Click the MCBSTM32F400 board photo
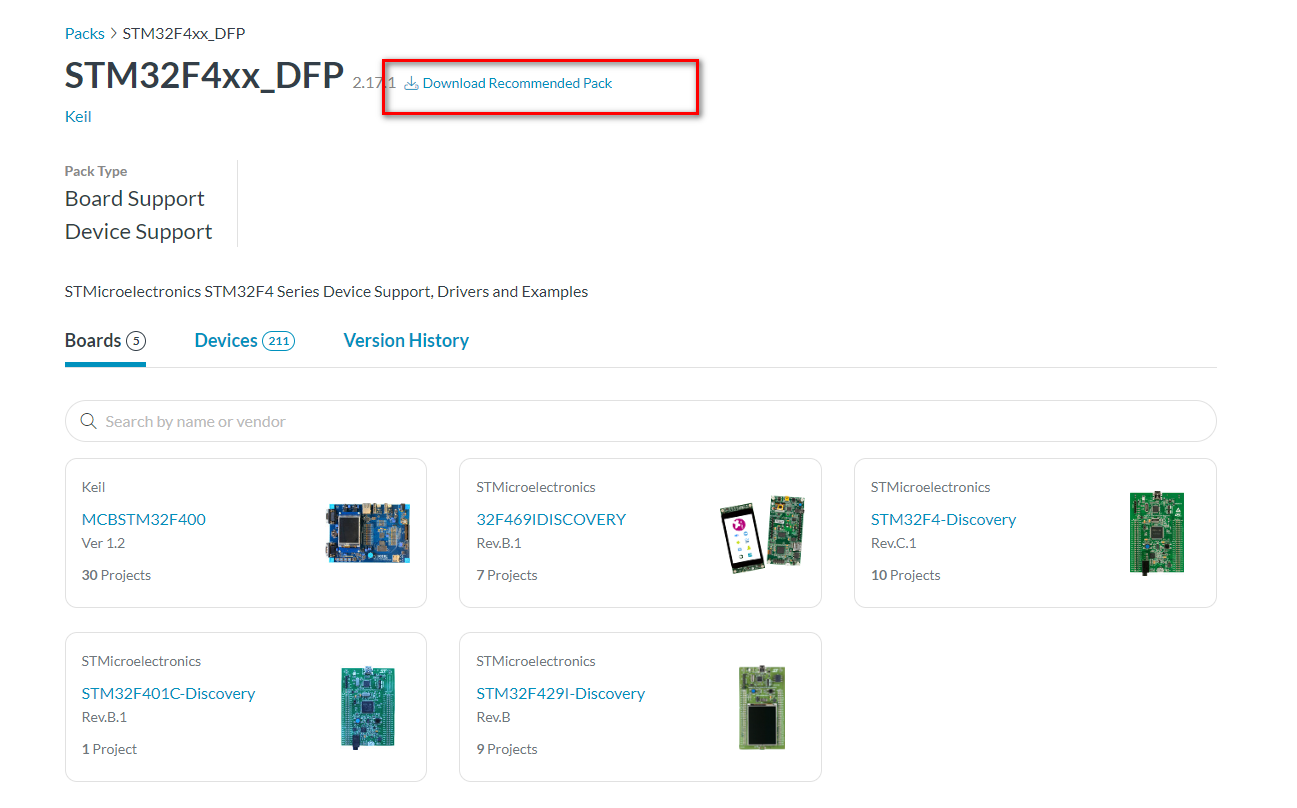1297x808 pixels. point(368,533)
